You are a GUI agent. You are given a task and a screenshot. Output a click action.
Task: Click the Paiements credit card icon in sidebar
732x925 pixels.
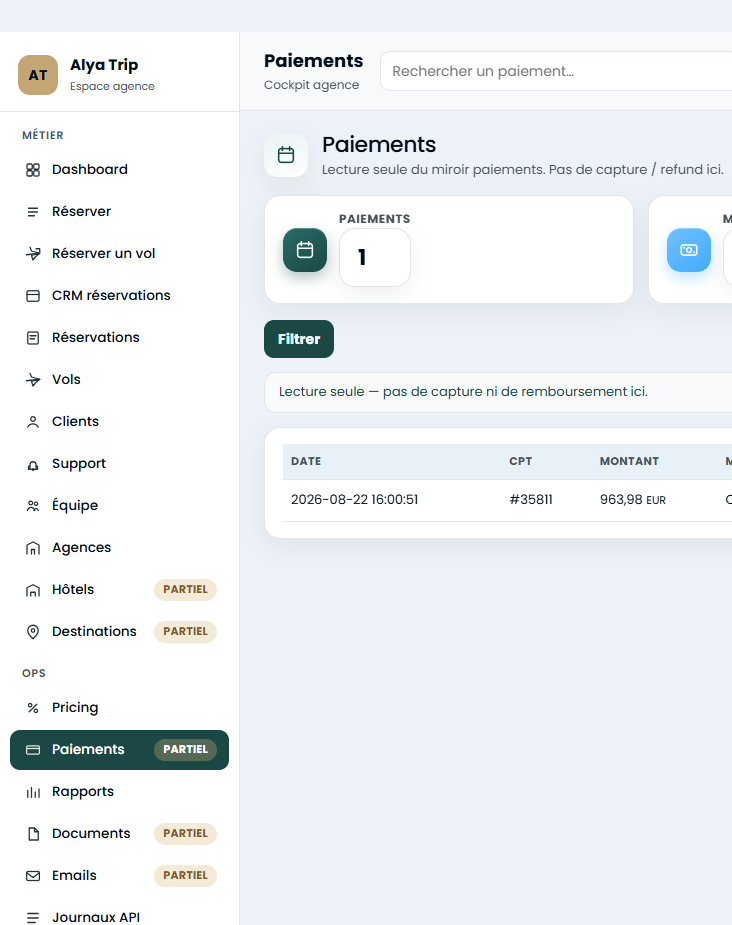[33, 750]
